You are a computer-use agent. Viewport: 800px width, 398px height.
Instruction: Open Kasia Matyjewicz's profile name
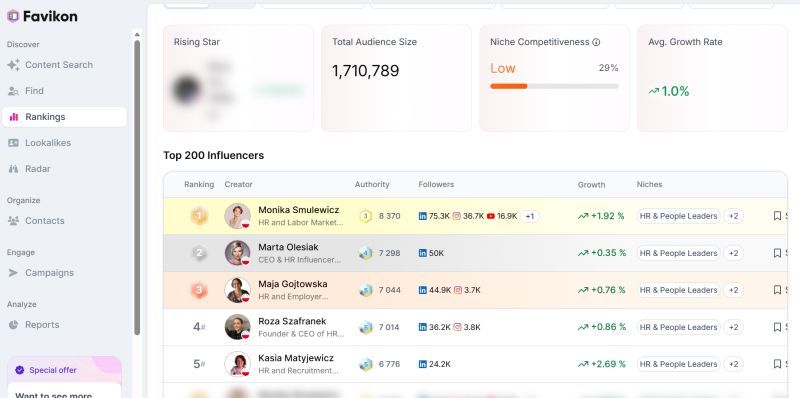[x=296, y=358]
